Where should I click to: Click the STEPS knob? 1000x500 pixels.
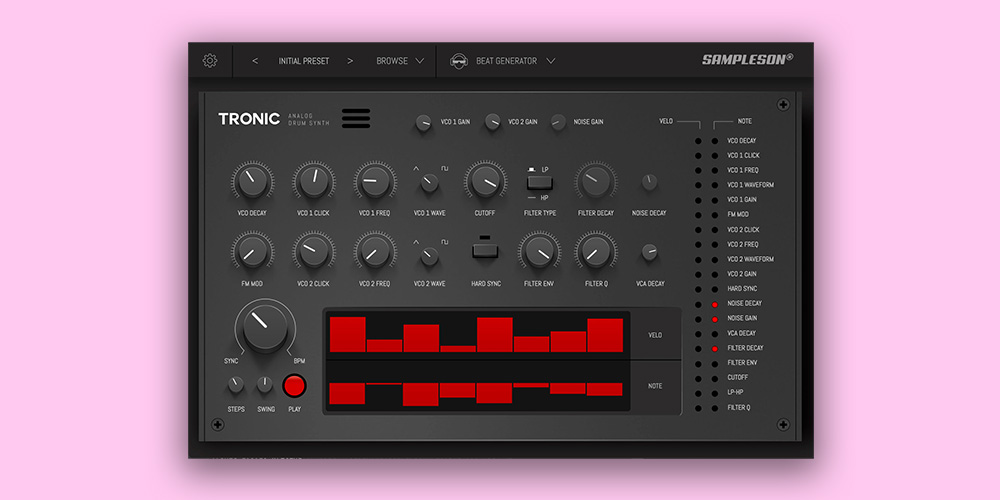pyautogui.click(x=236, y=385)
